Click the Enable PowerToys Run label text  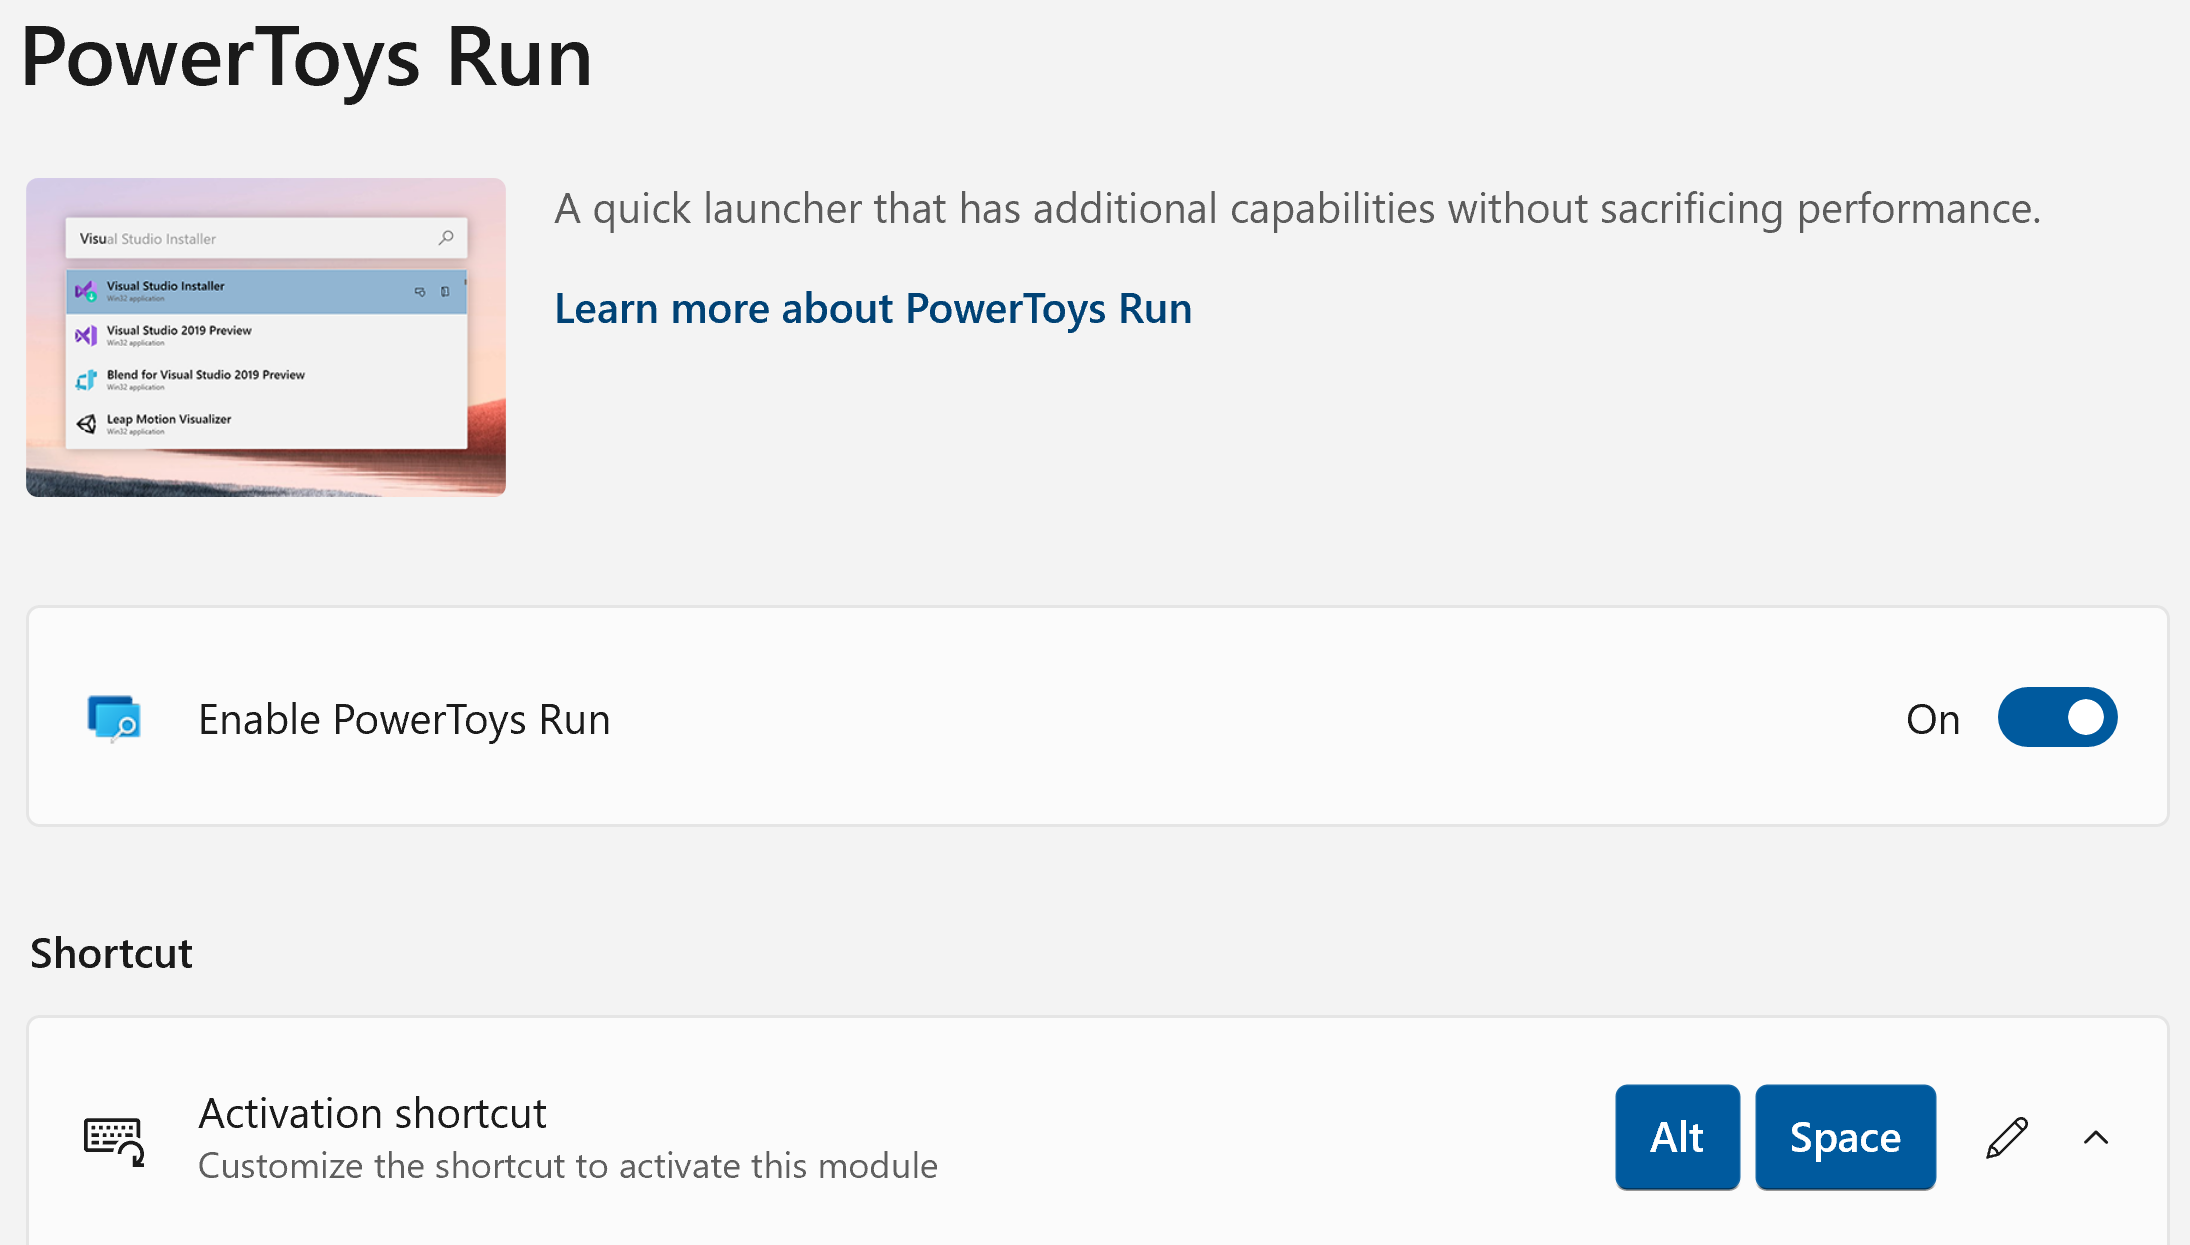pyautogui.click(x=404, y=720)
